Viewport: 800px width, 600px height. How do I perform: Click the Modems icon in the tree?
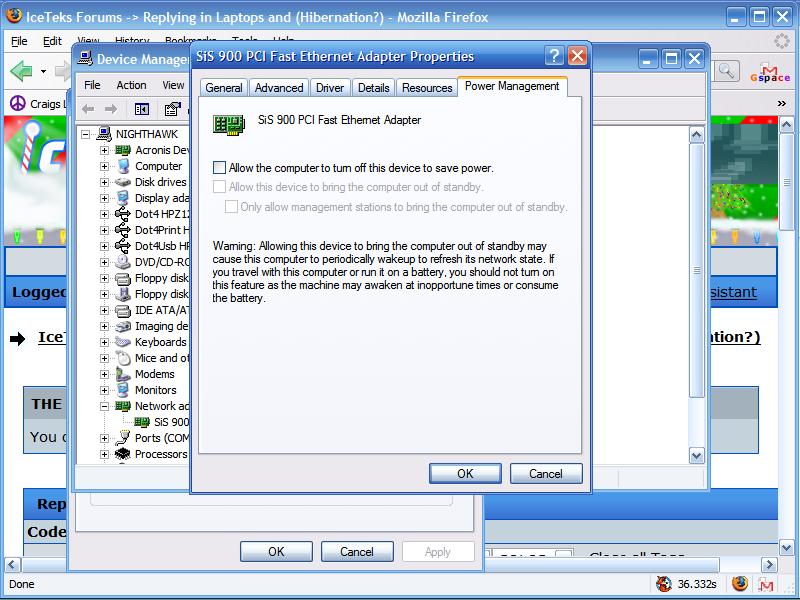[123, 374]
